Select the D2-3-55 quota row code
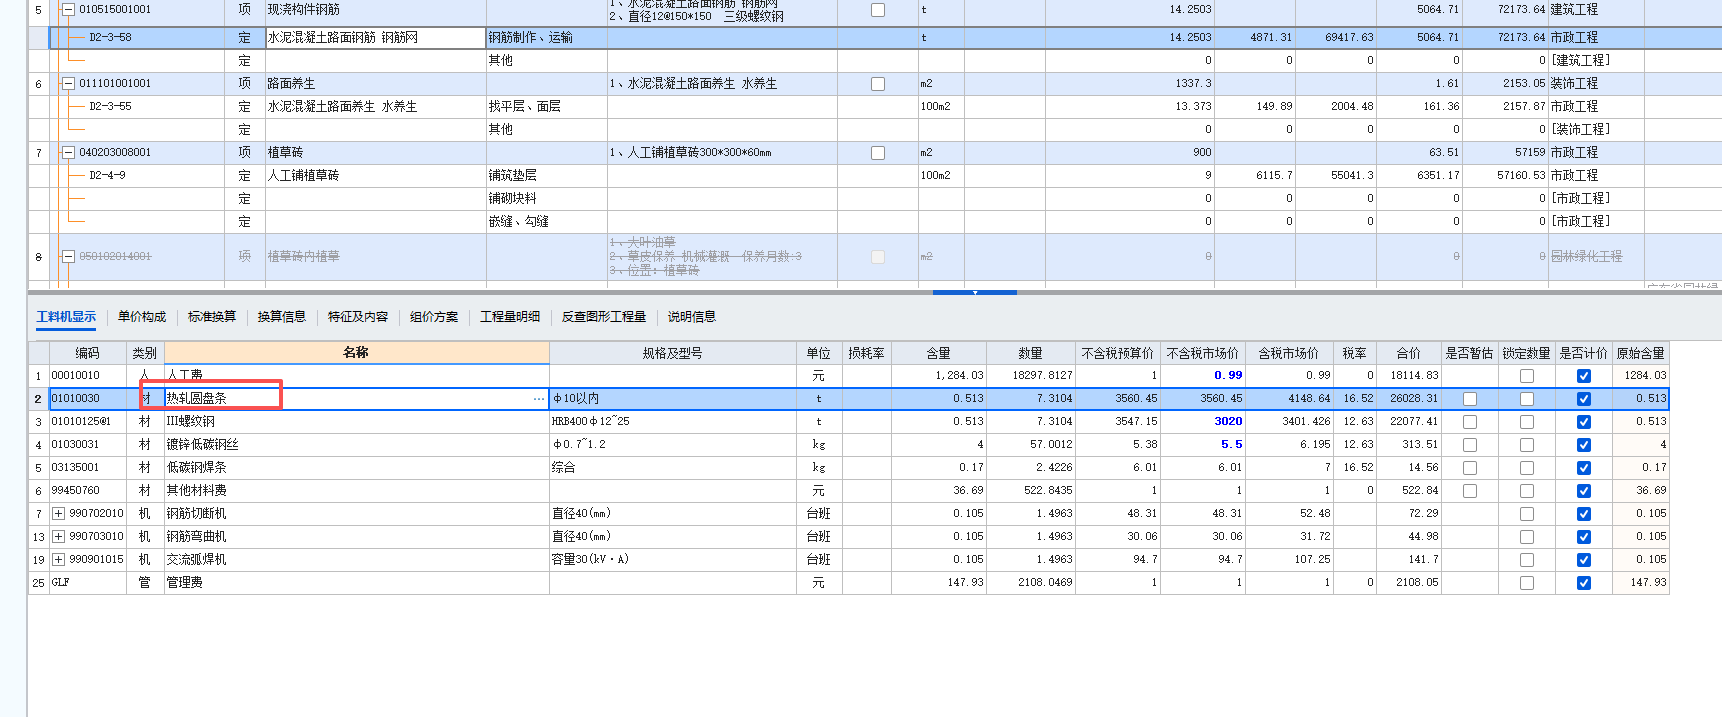The image size is (1722, 717). [110, 107]
